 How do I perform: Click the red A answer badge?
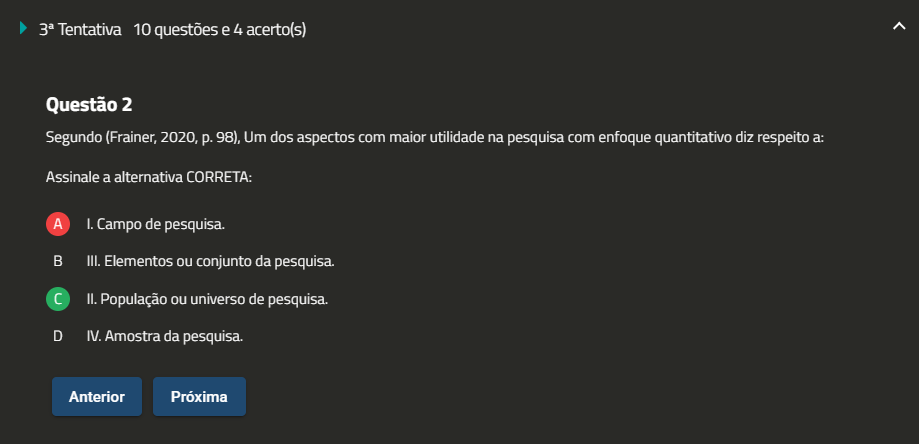(58, 224)
